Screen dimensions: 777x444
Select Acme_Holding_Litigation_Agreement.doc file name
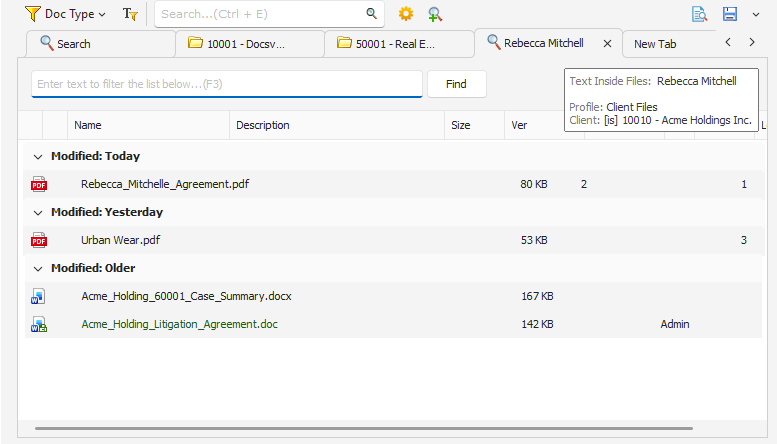[x=179, y=324]
